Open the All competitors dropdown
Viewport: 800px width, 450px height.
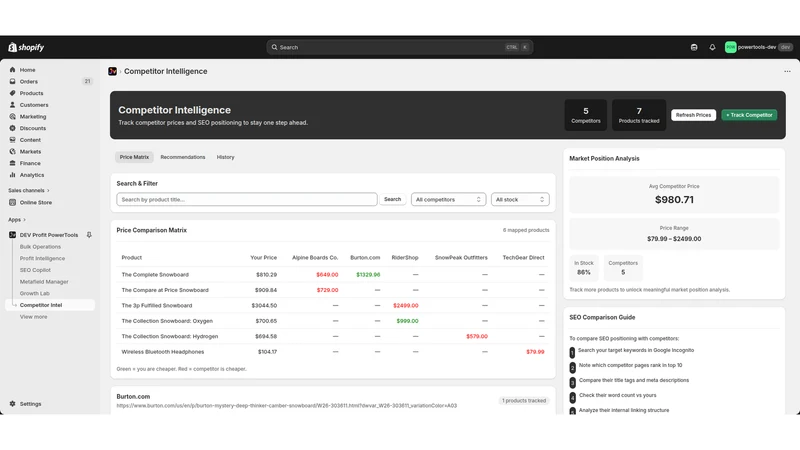point(448,199)
